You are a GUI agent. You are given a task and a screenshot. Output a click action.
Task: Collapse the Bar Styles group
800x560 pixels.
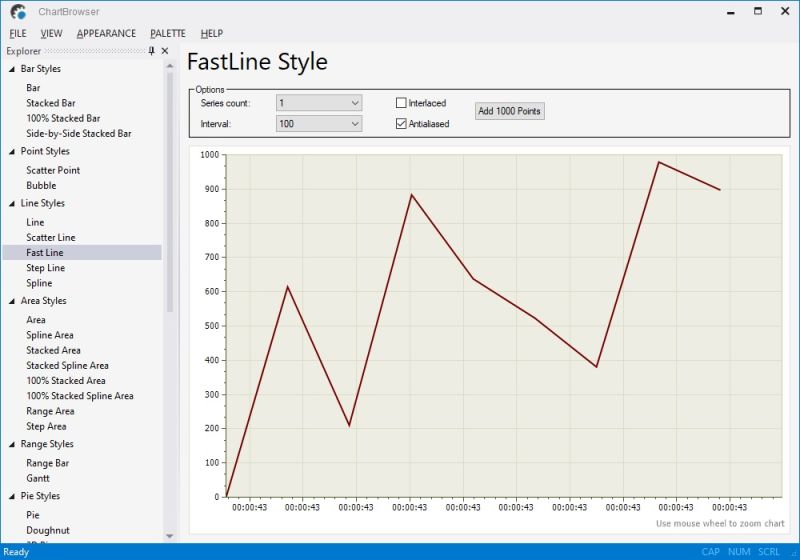click(x=12, y=69)
